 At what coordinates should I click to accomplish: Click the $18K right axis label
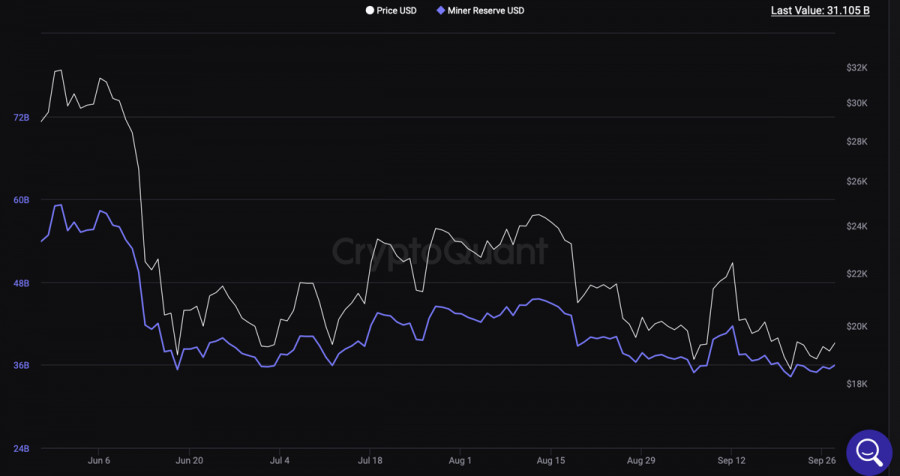click(857, 384)
